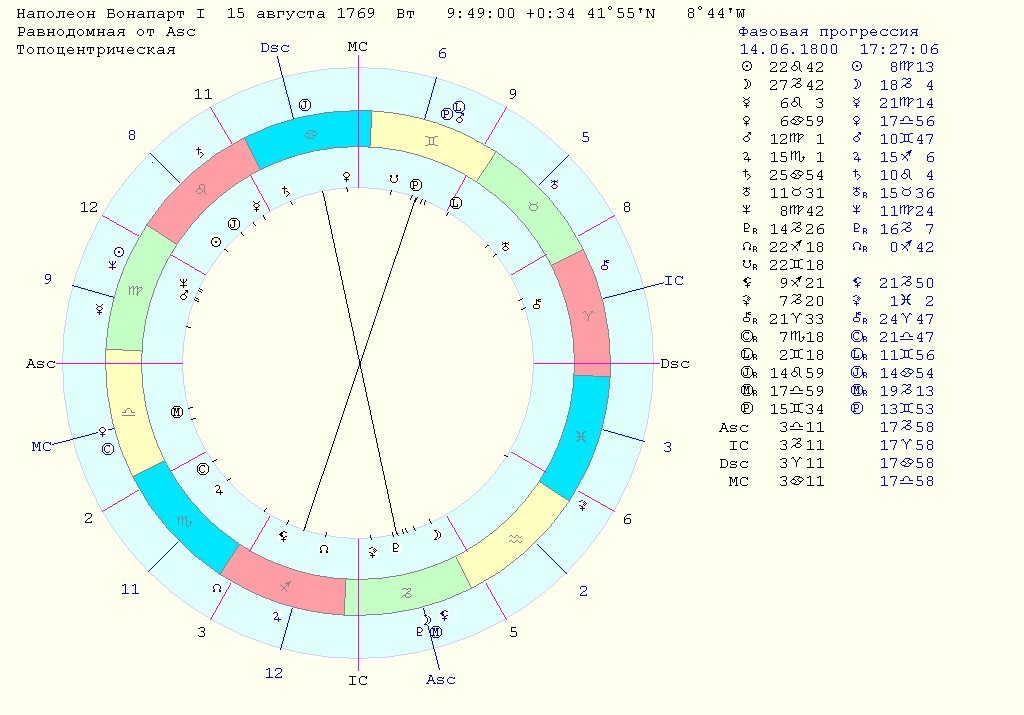Click the blue Jupiter symbol in the progression column
Screen dimensions: 1024x715
pyautogui.click(x=857, y=157)
